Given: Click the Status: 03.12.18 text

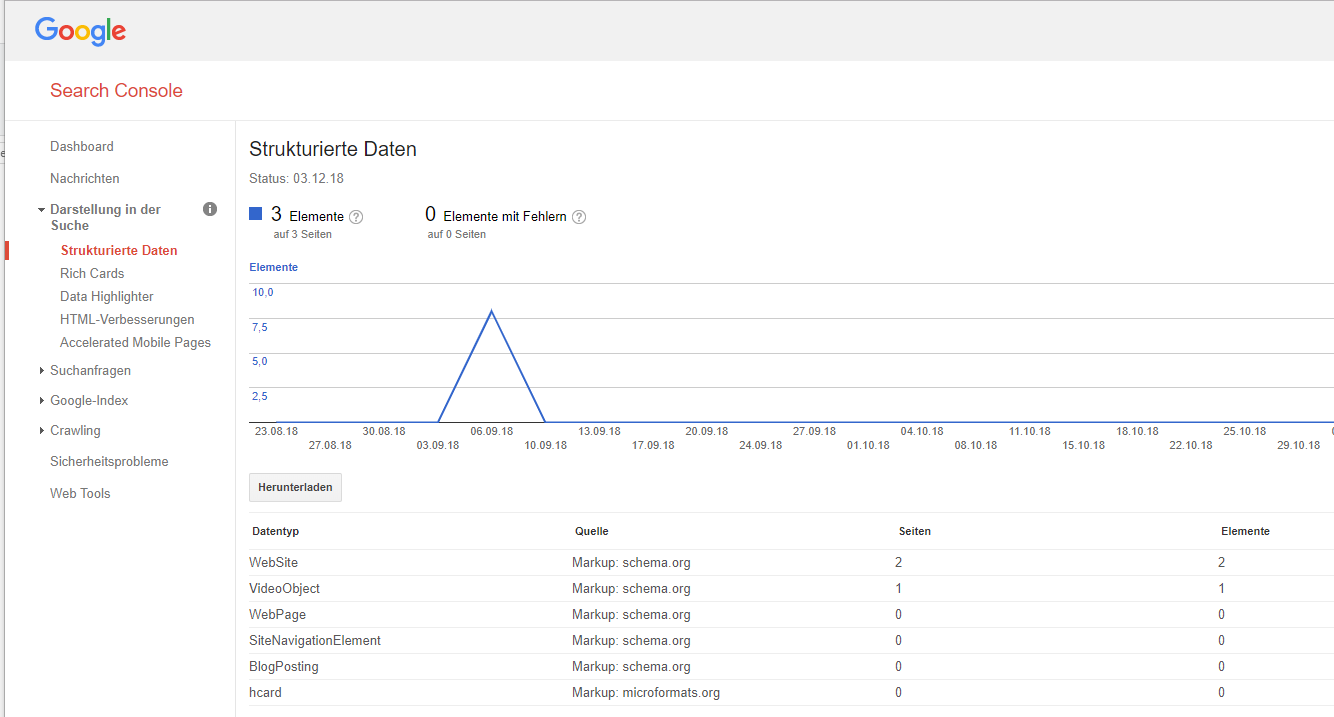Looking at the screenshot, I should 296,178.
